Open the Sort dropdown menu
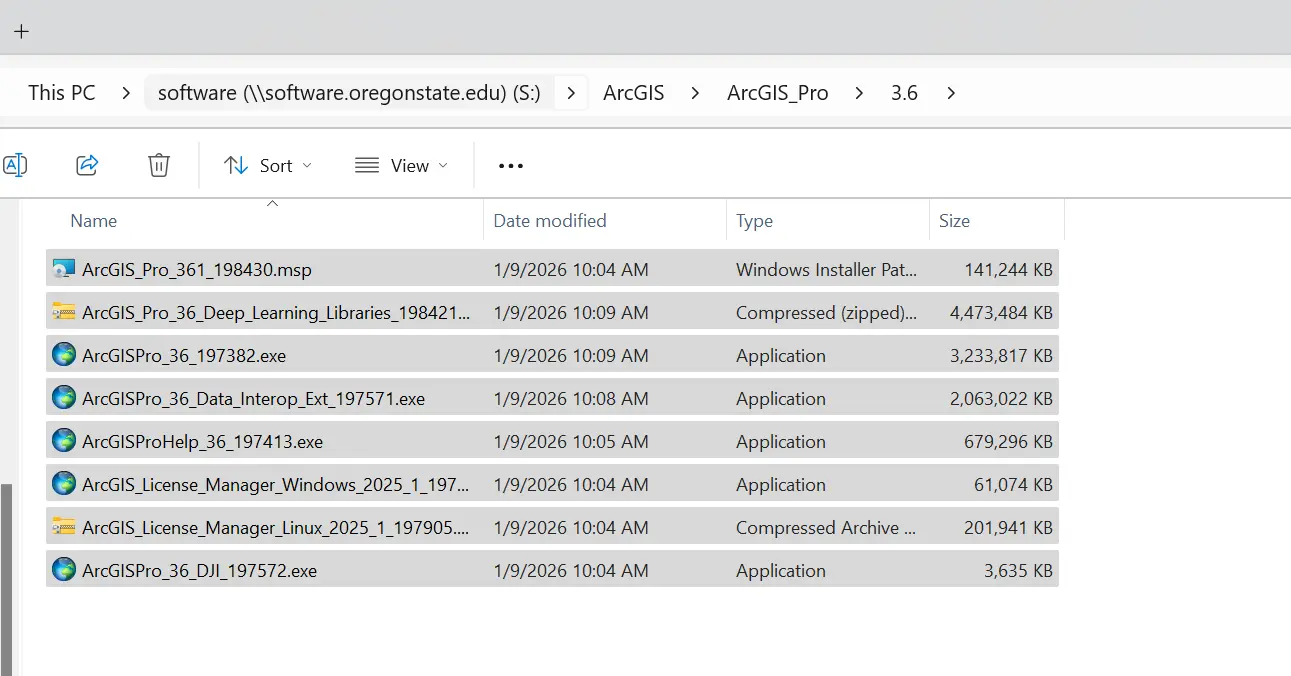This screenshot has width=1291, height=676. [x=268, y=166]
